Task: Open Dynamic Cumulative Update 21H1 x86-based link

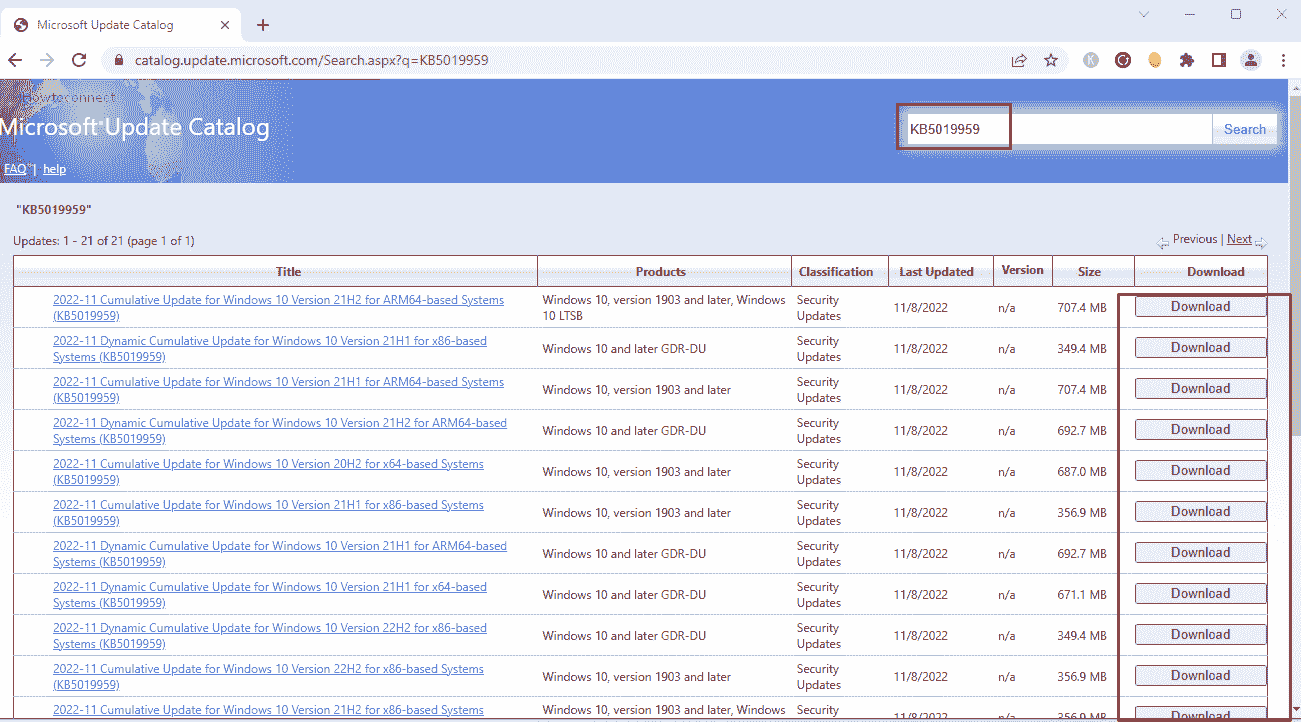Action: click(x=270, y=349)
